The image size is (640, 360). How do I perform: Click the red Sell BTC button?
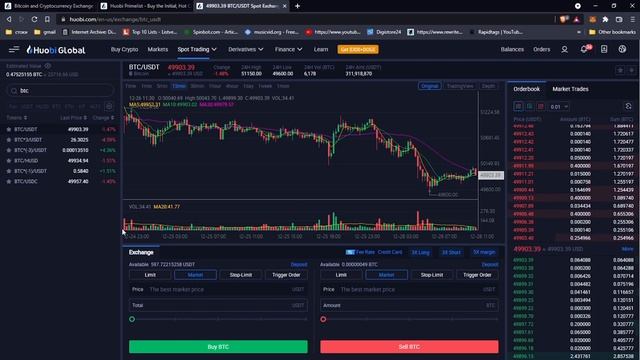(409, 347)
